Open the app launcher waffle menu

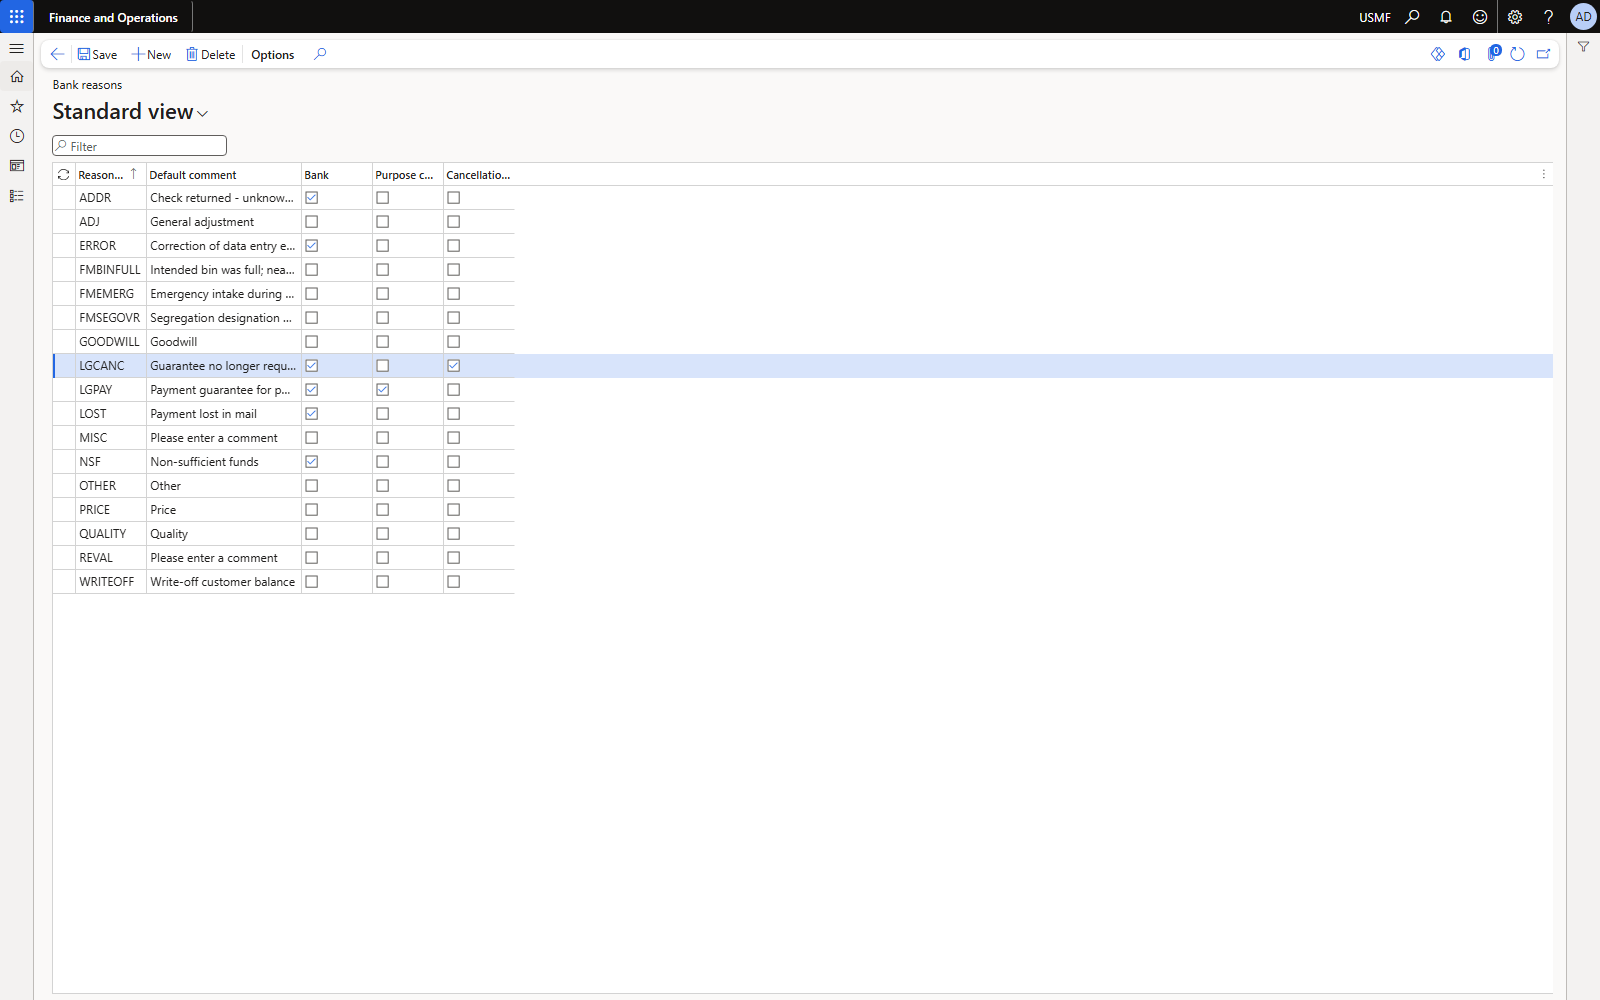pos(17,17)
